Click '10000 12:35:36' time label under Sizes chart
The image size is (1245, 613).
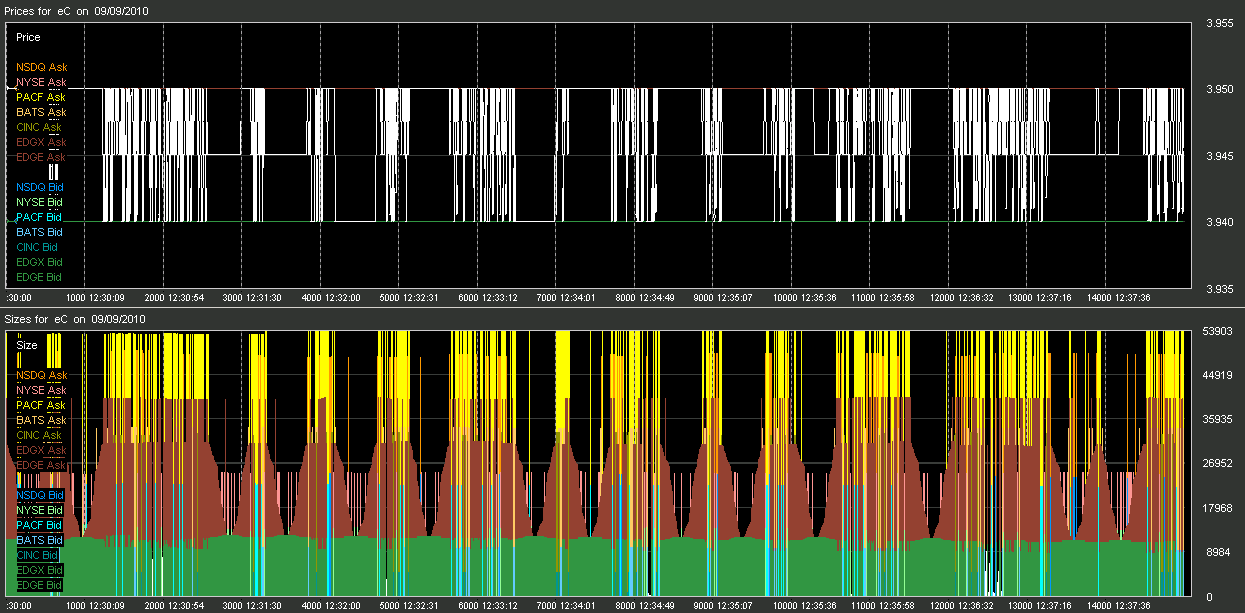(x=803, y=606)
